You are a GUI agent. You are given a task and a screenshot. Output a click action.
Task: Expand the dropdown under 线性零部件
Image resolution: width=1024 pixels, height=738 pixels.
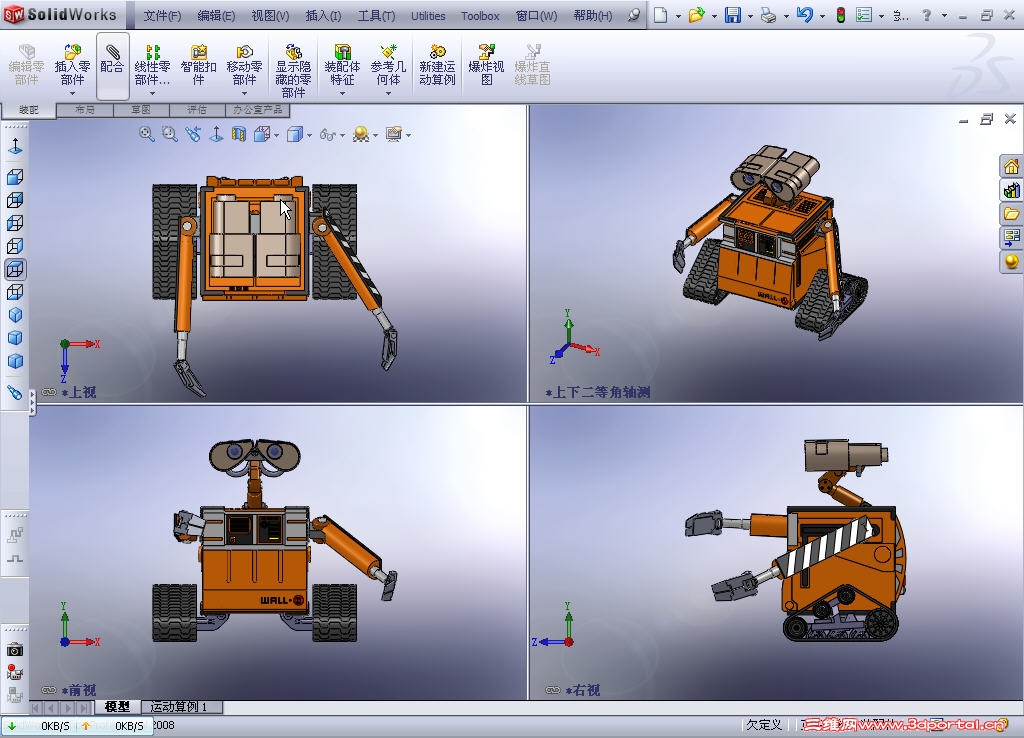pyautogui.click(x=153, y=93)
